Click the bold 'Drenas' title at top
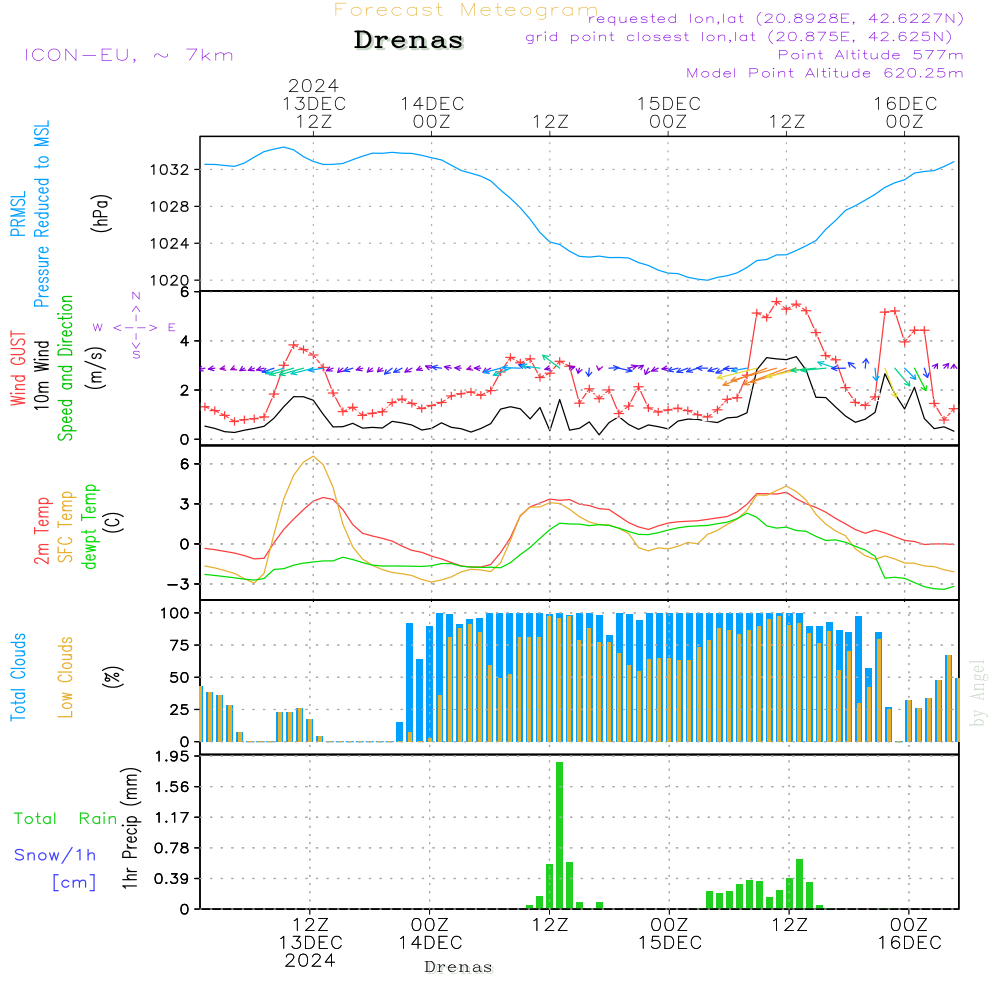The image size is (1000, 1000). [x=409, y=40]
